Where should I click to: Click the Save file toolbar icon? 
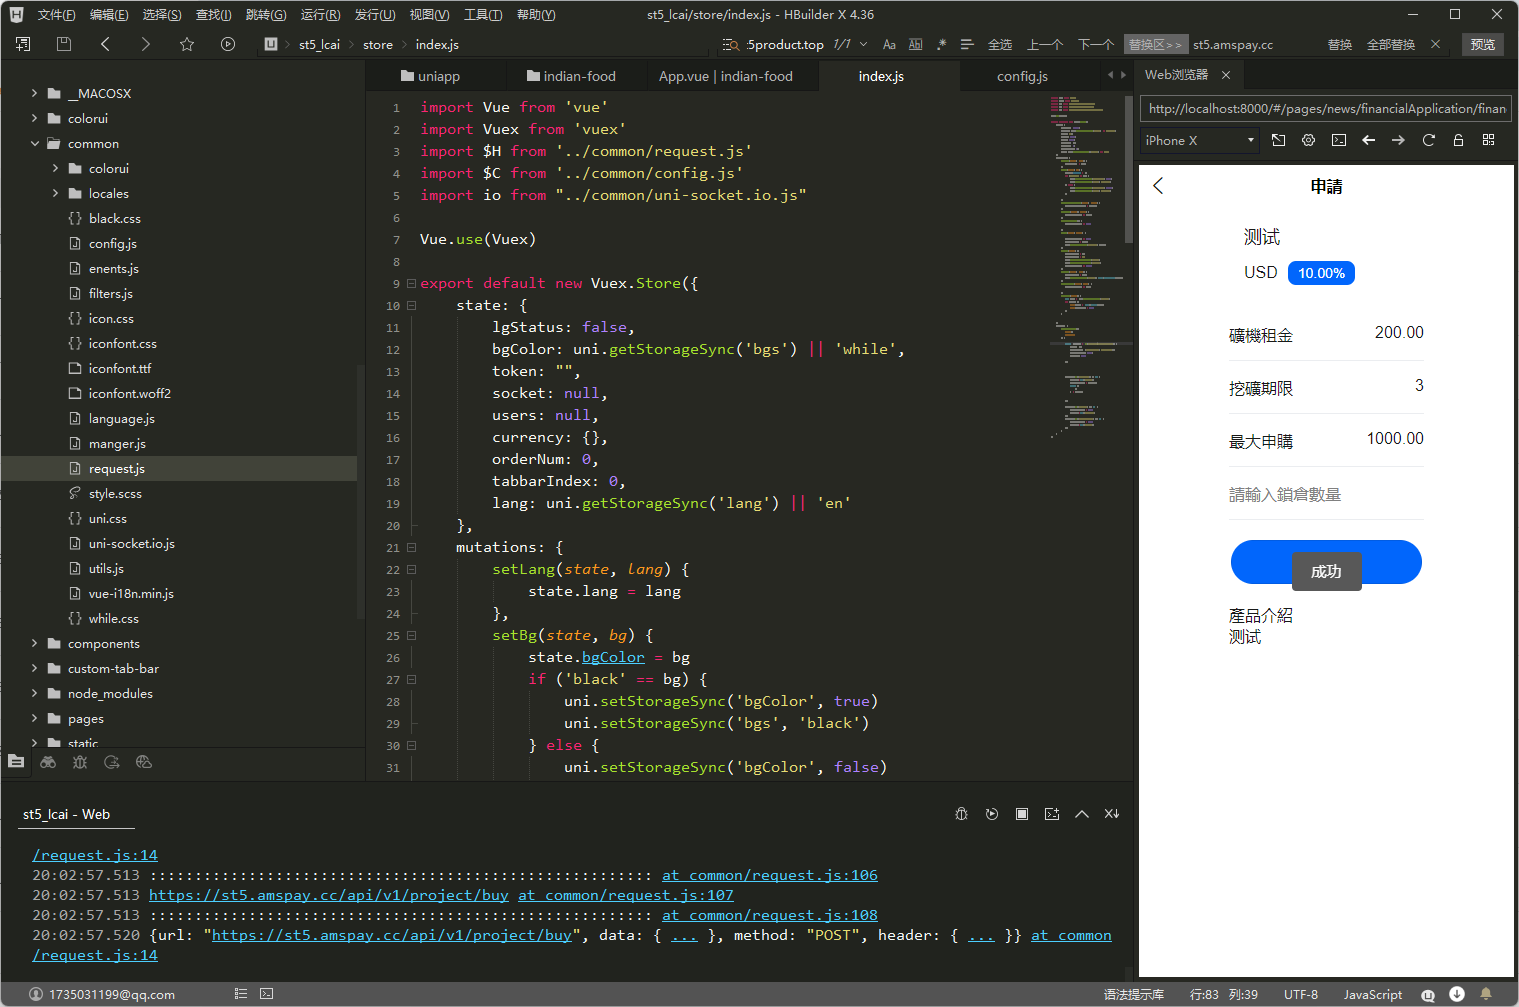point(64,44)
